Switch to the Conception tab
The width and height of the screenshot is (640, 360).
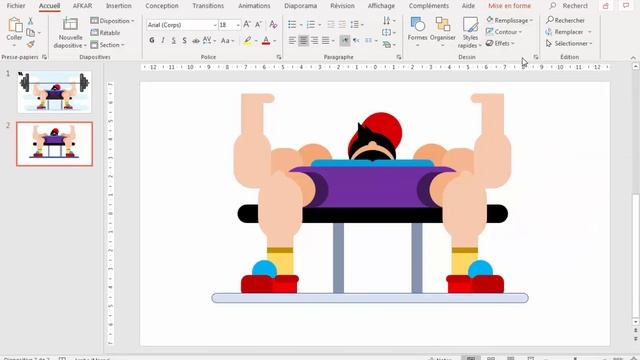pos(162,6)
